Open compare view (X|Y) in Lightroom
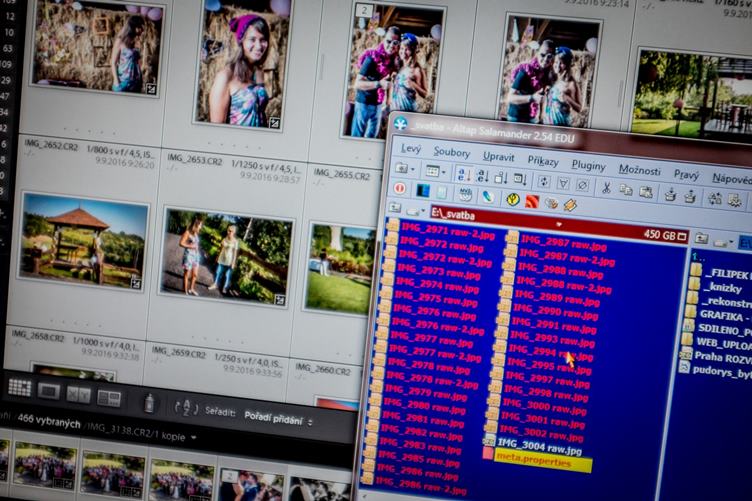Viewport: 752px width, 501px height. pyautogui.click(x=79, y=395)
